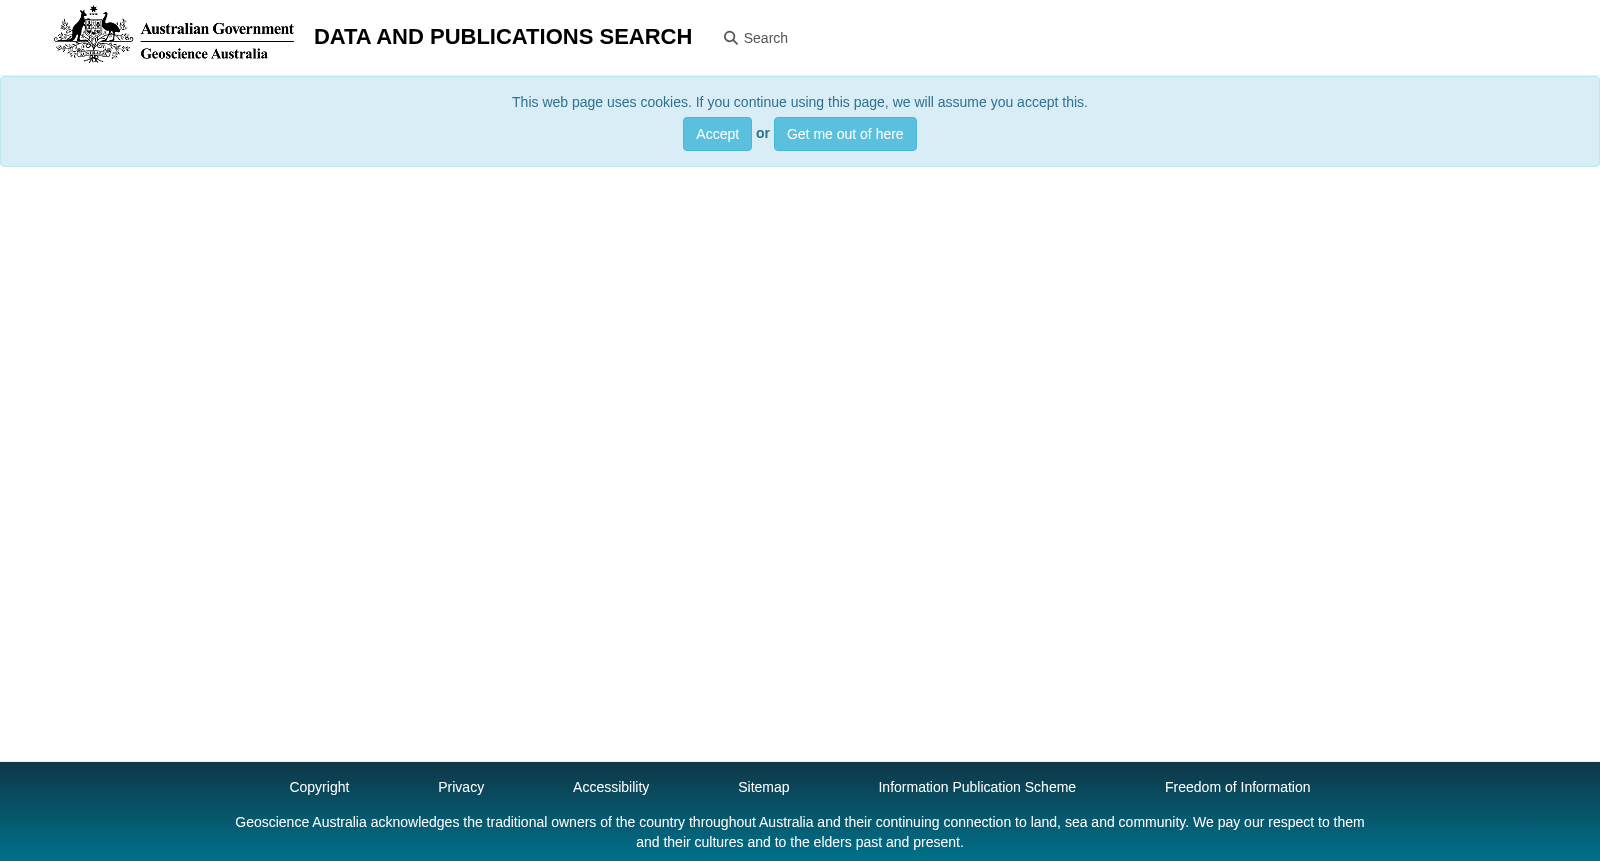Open the Copyright footer link

pyautogui.click(x=319, y=787)
